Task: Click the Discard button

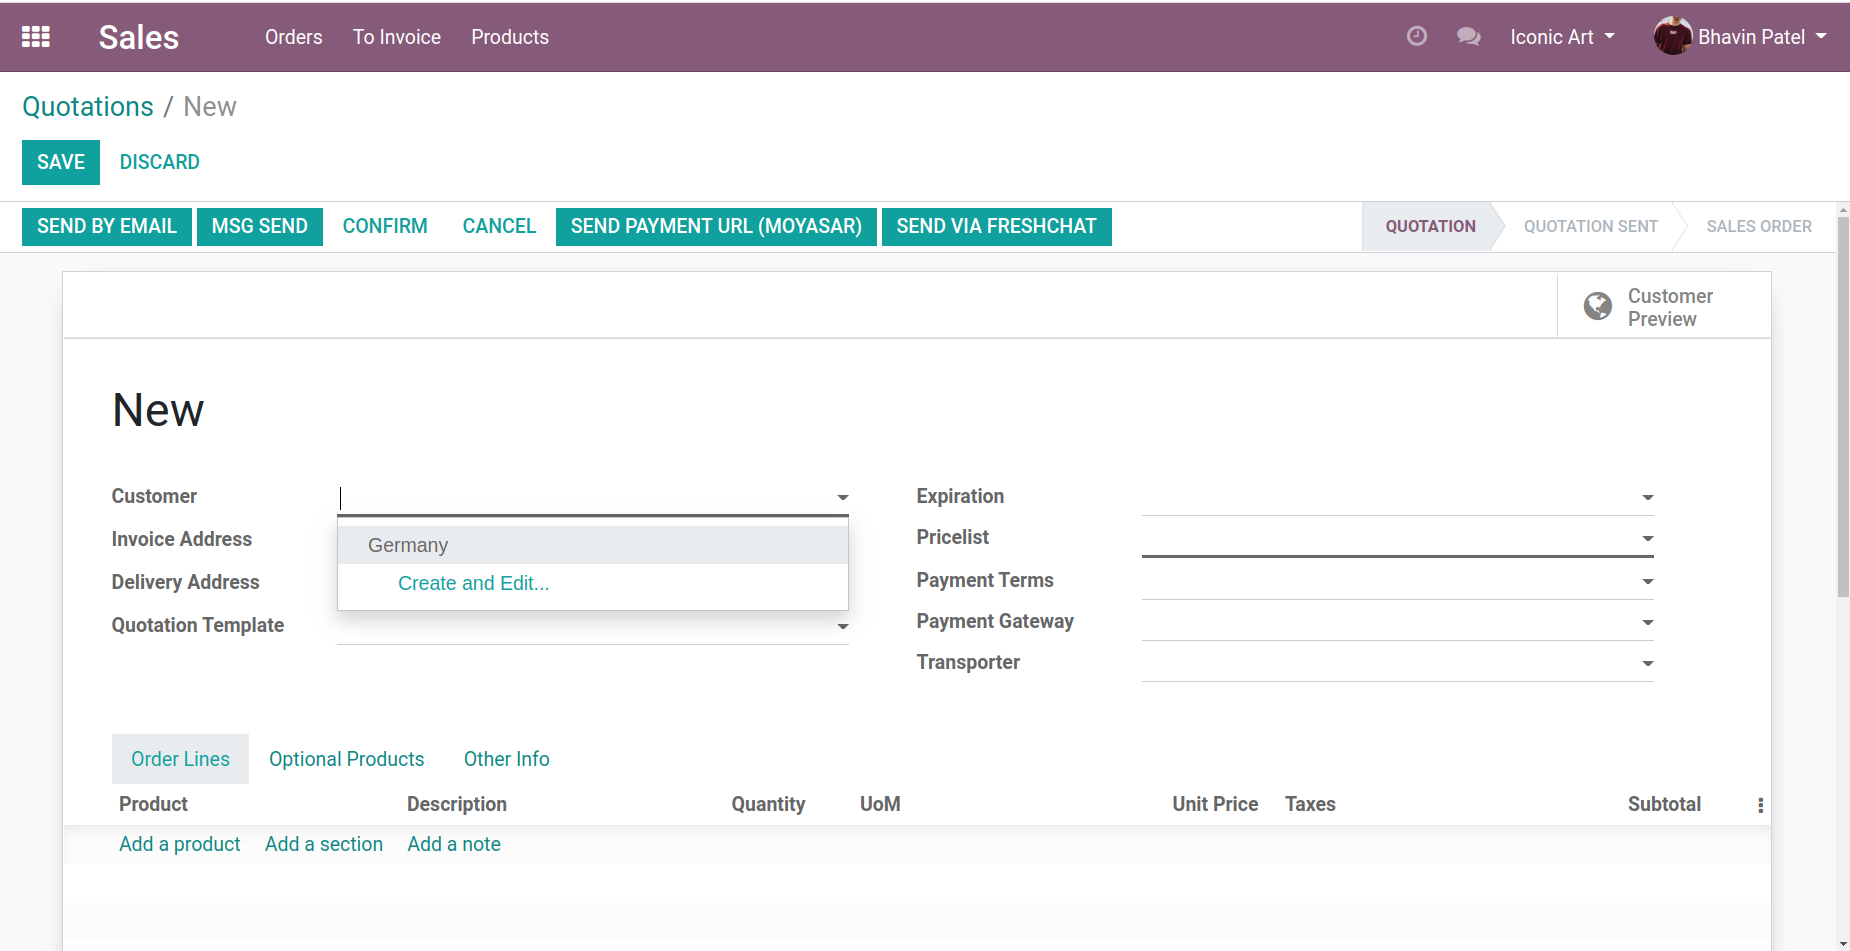Action: [x=160, y=162]
